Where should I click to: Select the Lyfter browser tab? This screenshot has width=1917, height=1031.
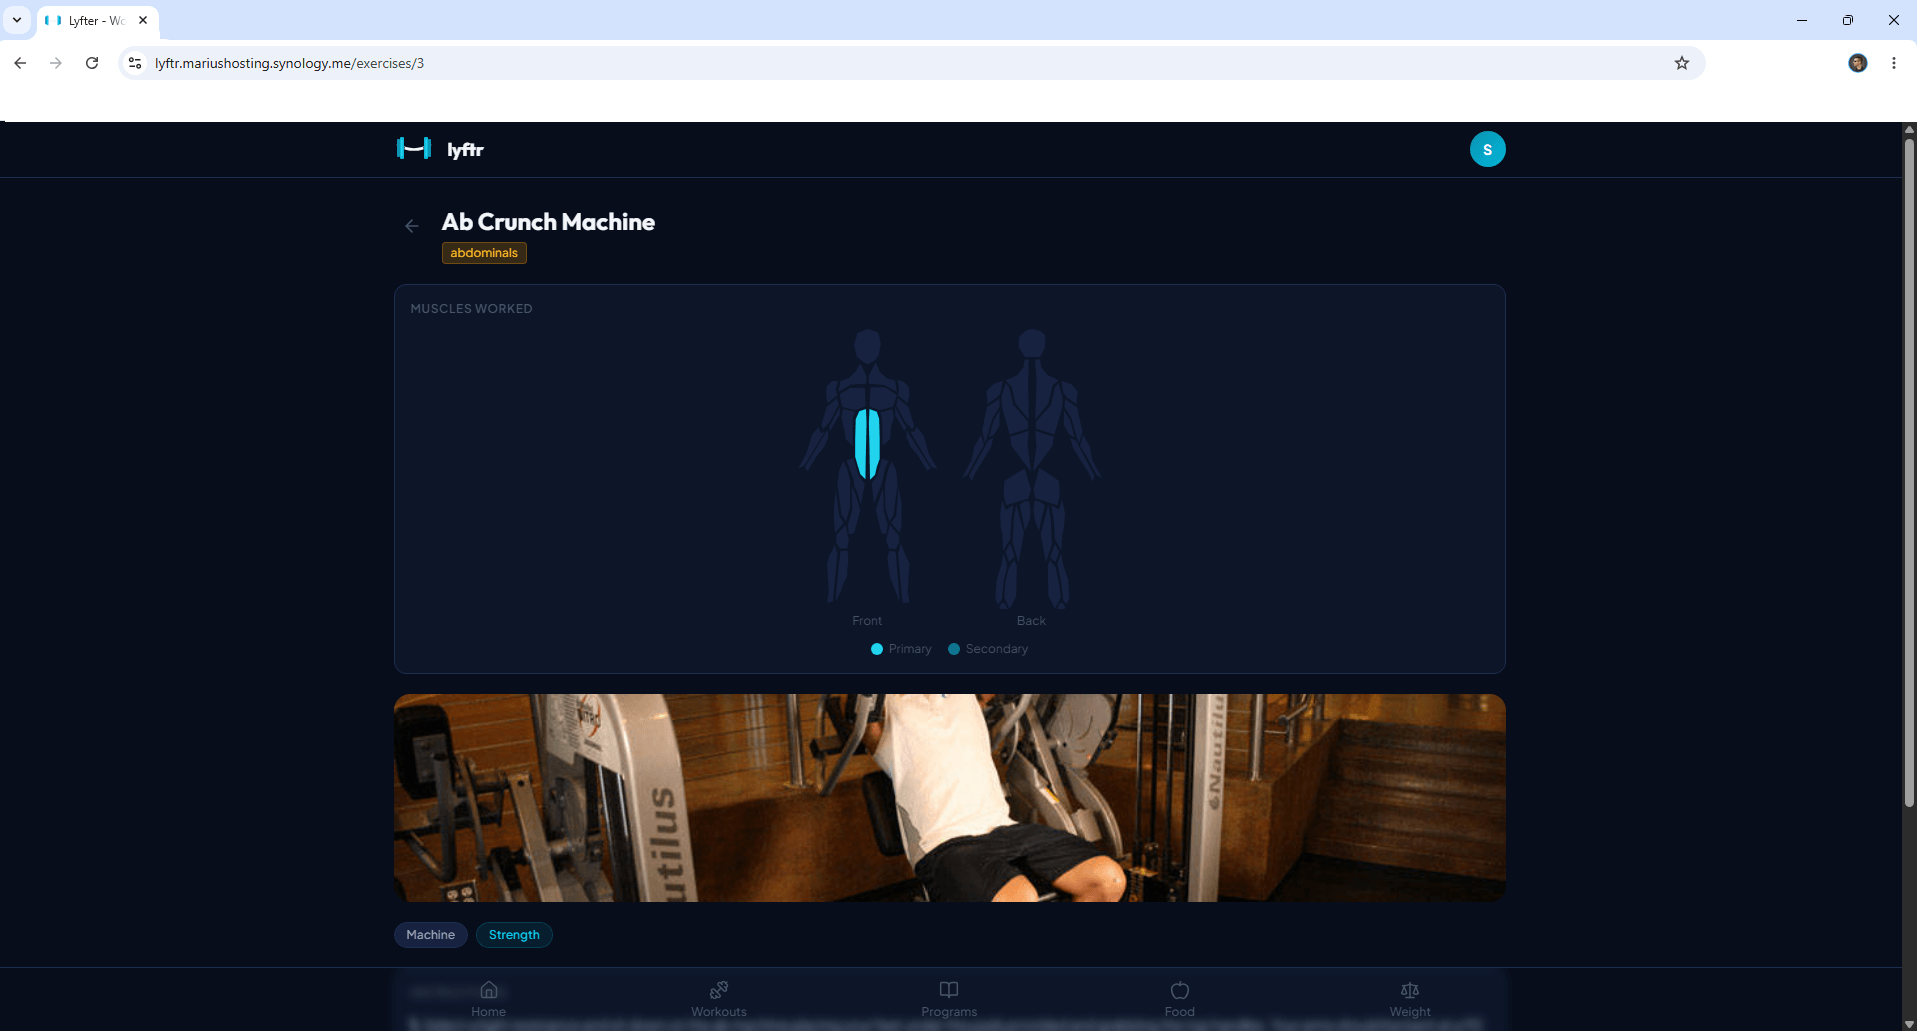[x=97, y=20]
